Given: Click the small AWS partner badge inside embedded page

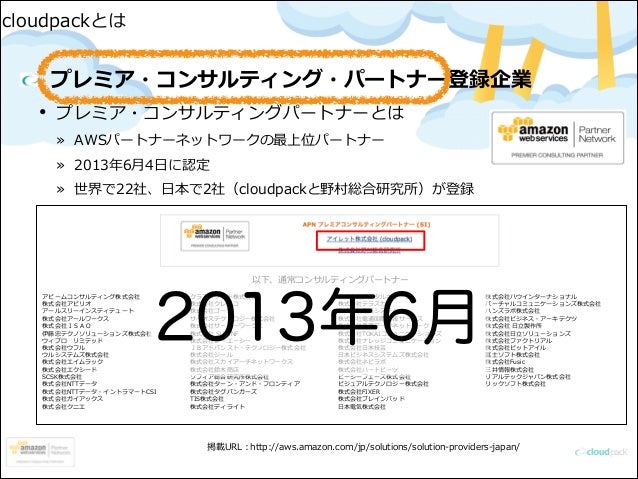Looking at the screenshot, I should coord(215,236).
